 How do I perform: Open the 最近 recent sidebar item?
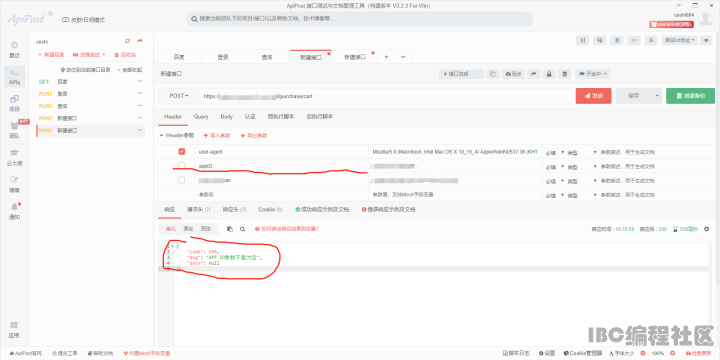pos(14,50)
